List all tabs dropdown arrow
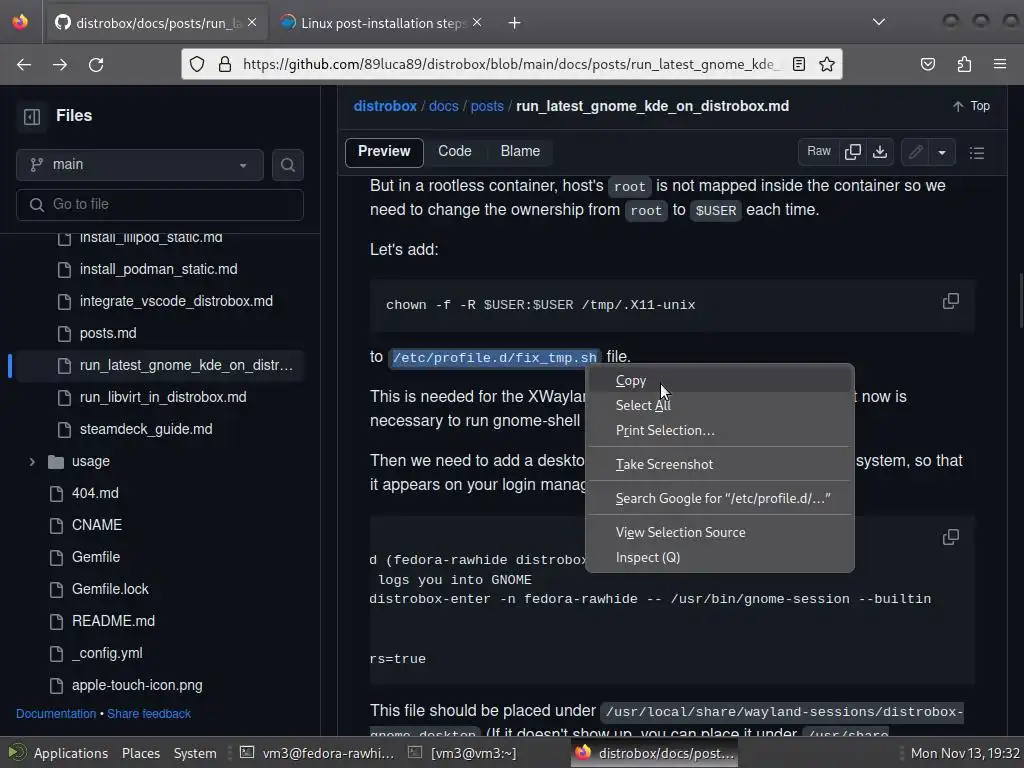 (879, 22)
